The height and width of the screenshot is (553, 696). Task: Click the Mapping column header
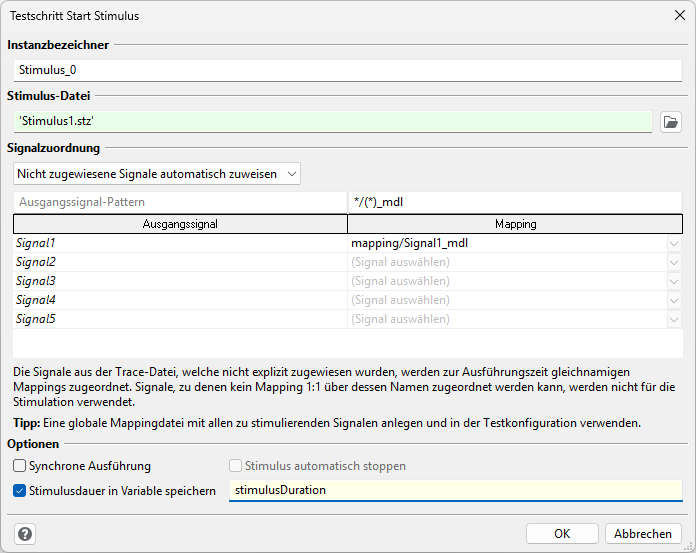click(515, 224)
